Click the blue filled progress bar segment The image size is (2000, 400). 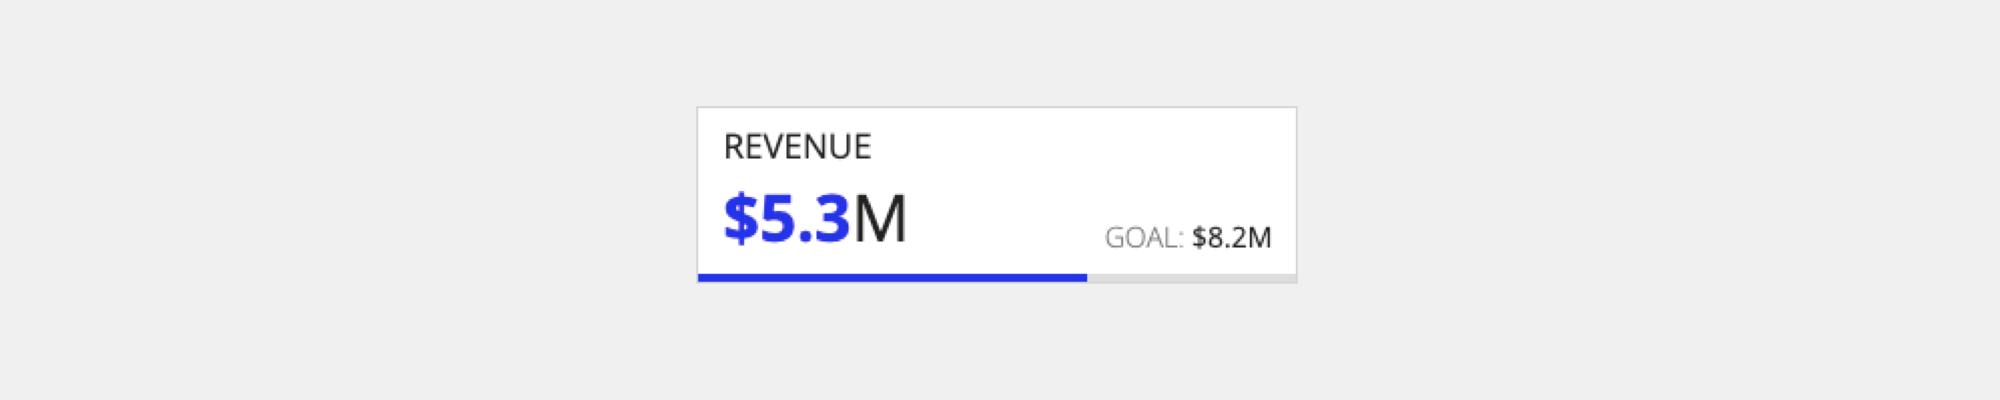(892, 278)
